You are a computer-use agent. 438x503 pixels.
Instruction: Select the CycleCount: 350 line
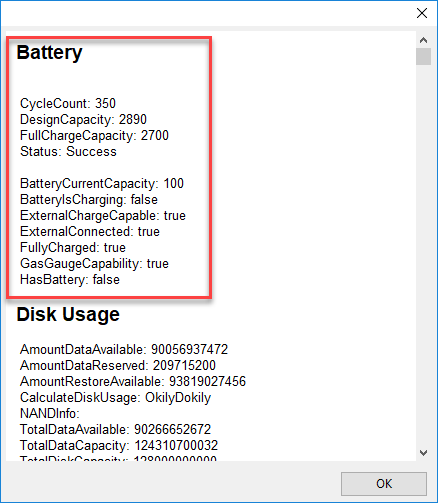coord(68,103)
